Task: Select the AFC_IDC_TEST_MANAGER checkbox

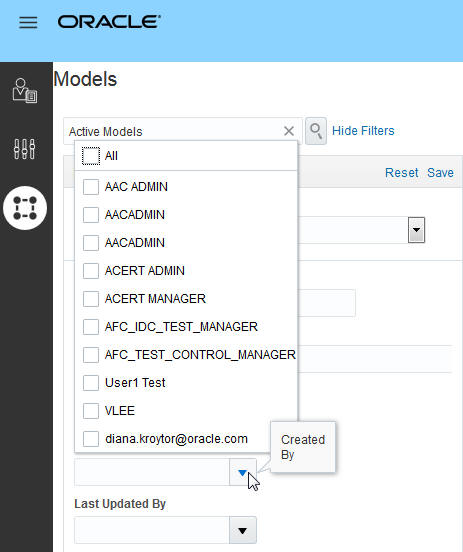Action: point(91,327)
